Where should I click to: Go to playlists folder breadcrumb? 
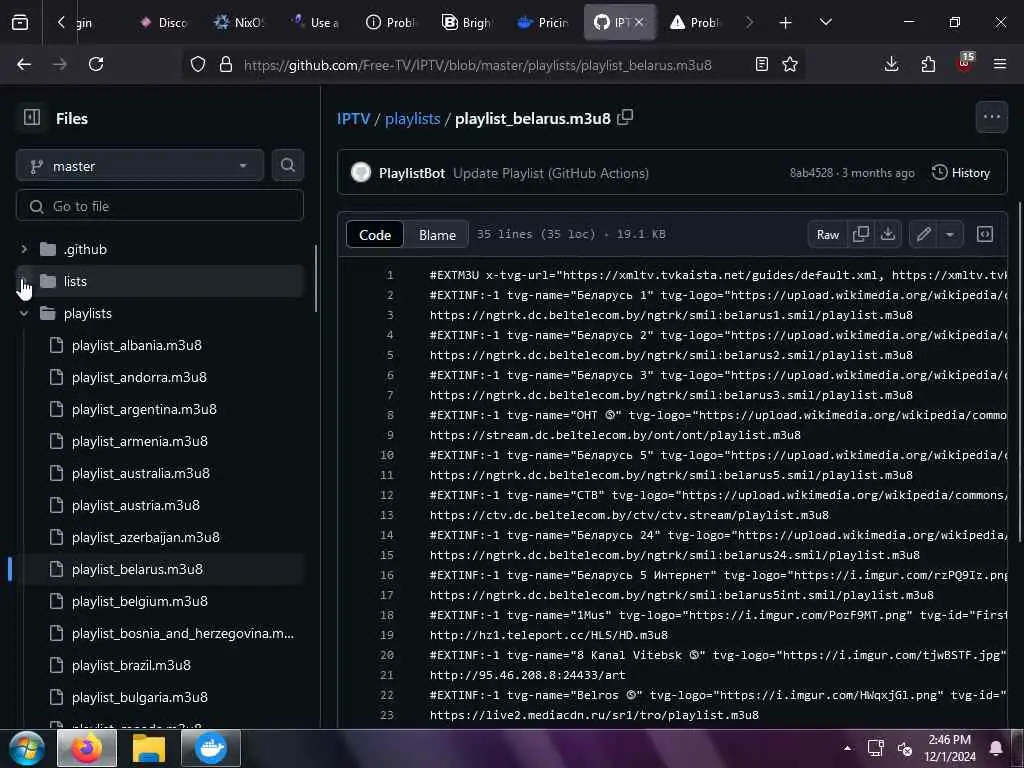click(x=412, y=118)
